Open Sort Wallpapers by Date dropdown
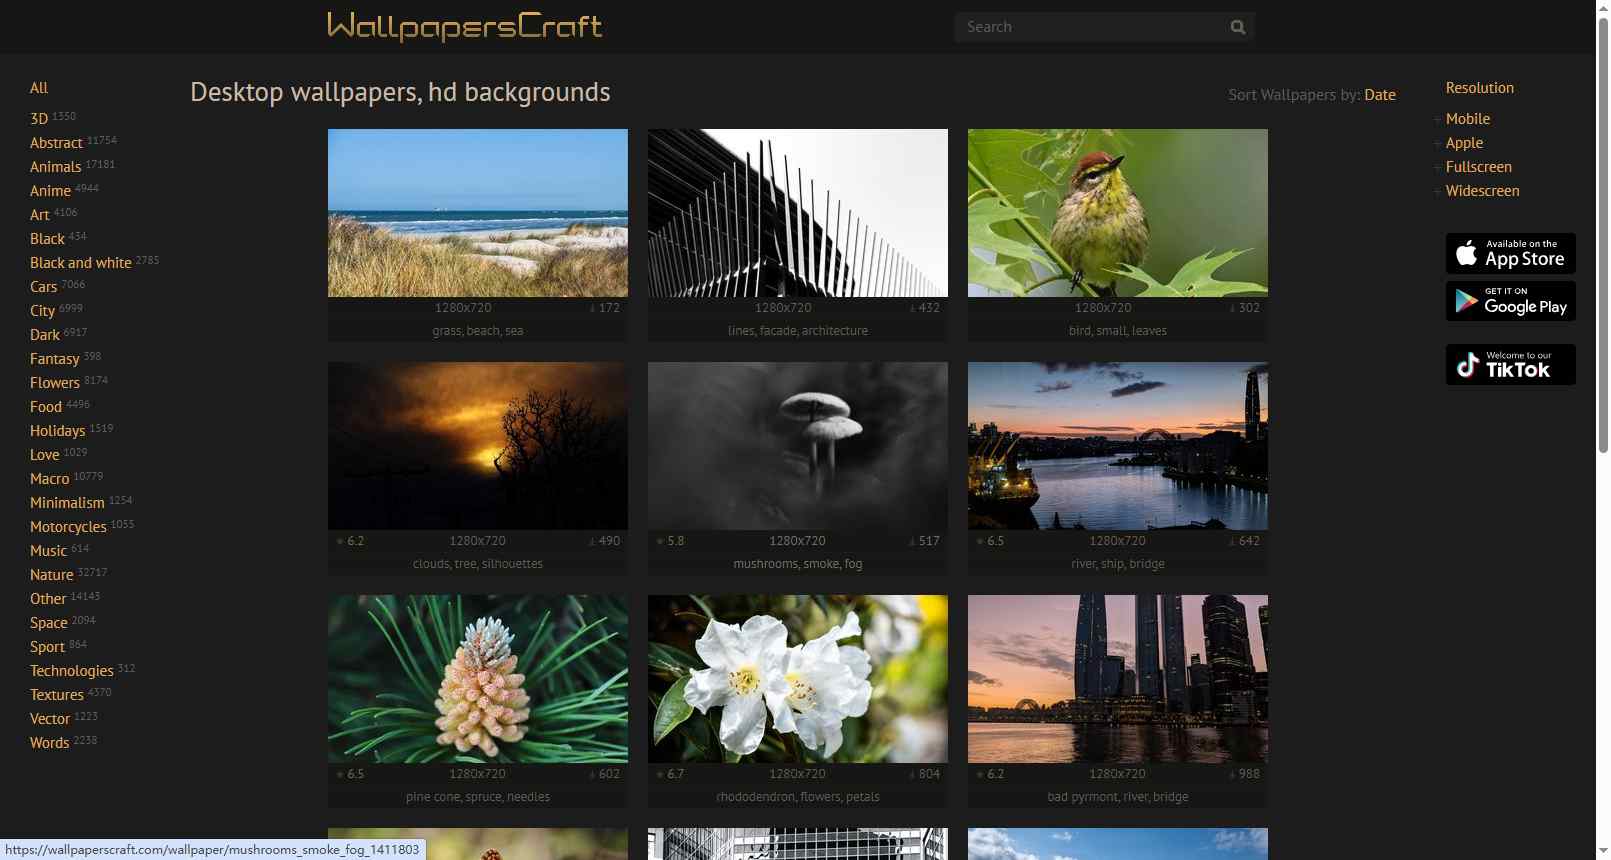The width and height of the screenshot is (1611, 860). [1380, 95]
